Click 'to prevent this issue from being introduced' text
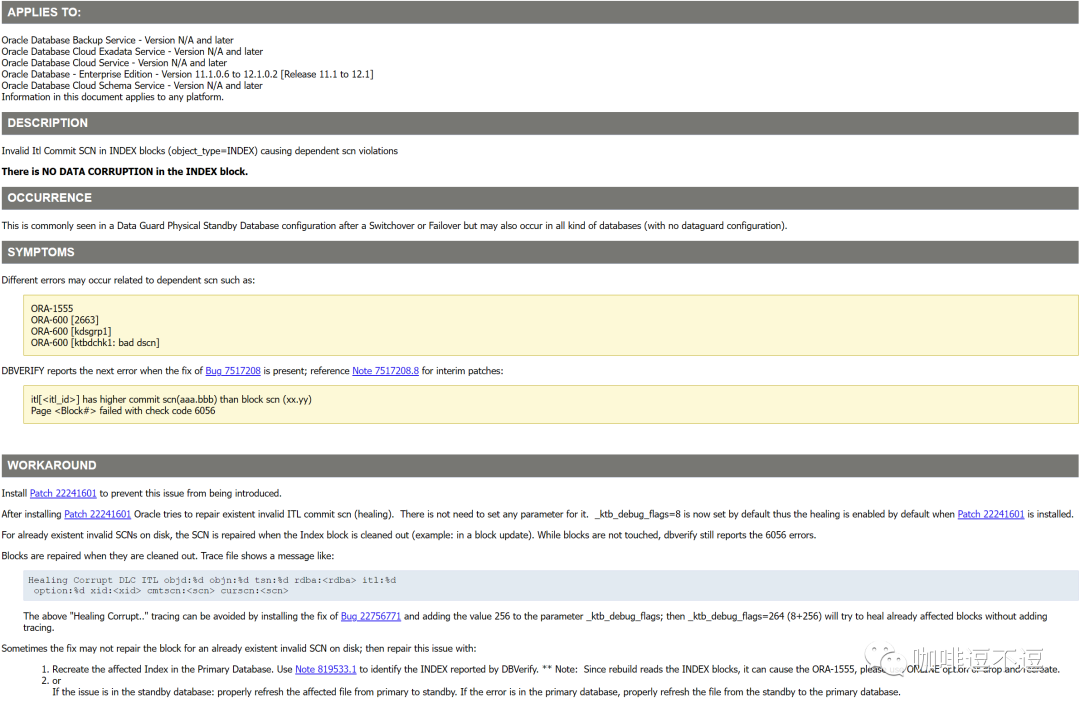Image resolution: width=1080 pixels, height=708 pixels. coord(190,493)
